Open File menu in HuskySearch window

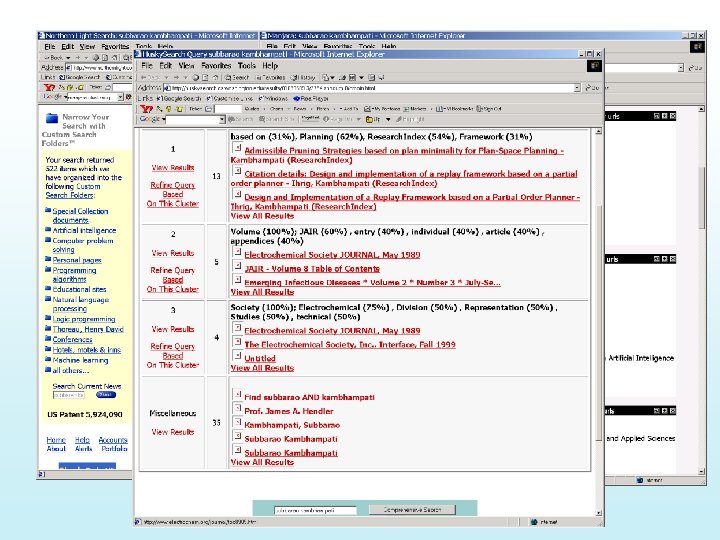pos(146,66)
